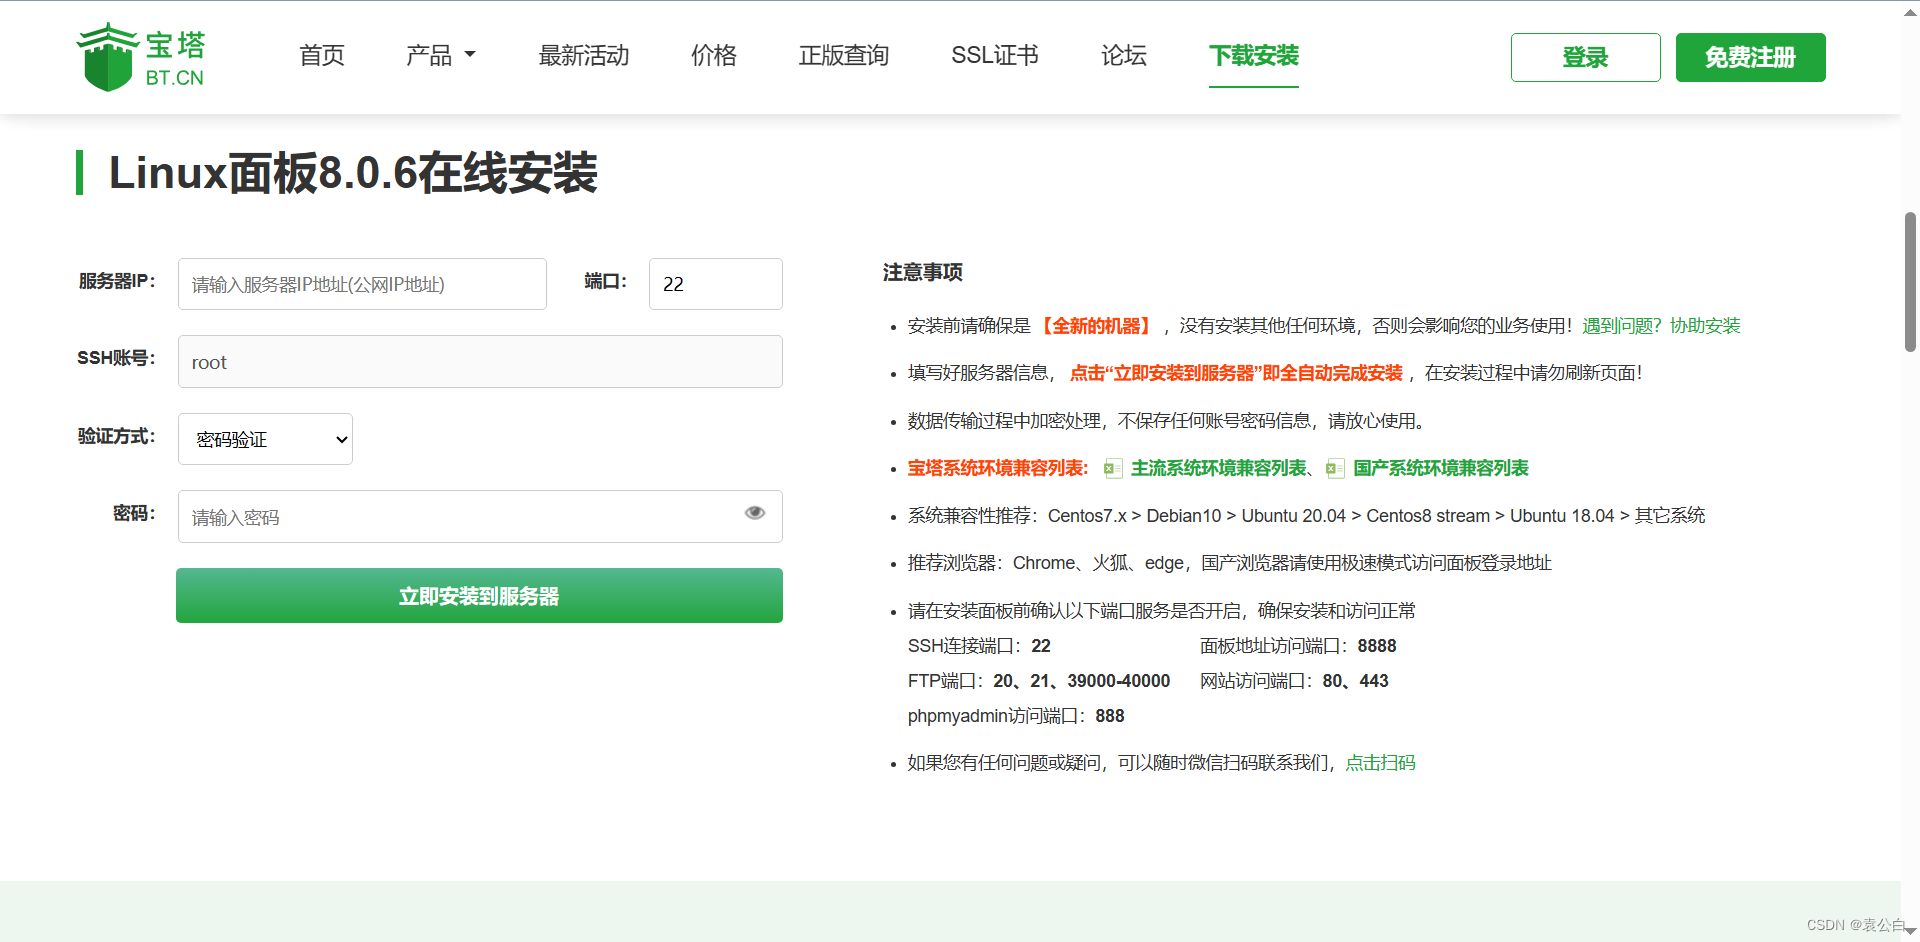Focus the 端口 input showing 22
Image resolution: width=1920 pixels, height=942 pixels.
[716, 284]
